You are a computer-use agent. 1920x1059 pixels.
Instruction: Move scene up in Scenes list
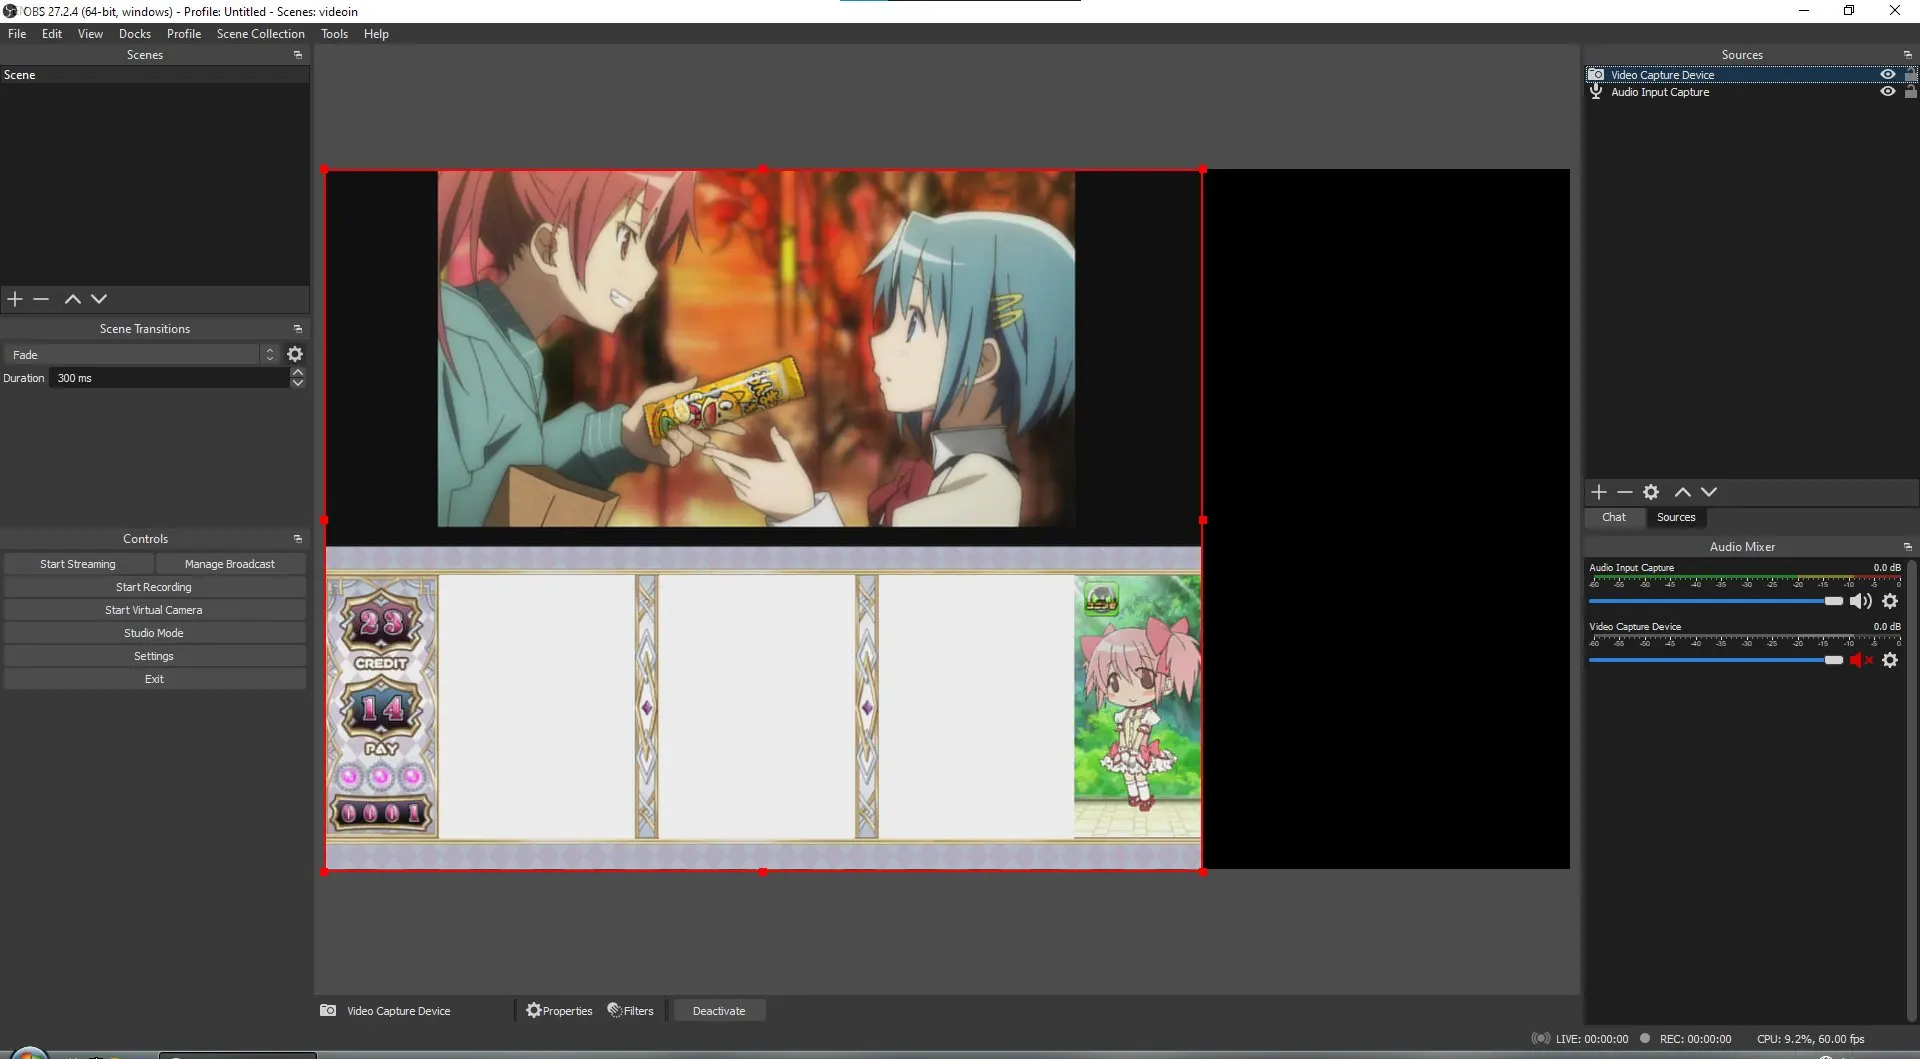pyautogui.click(x=73, y=299)
